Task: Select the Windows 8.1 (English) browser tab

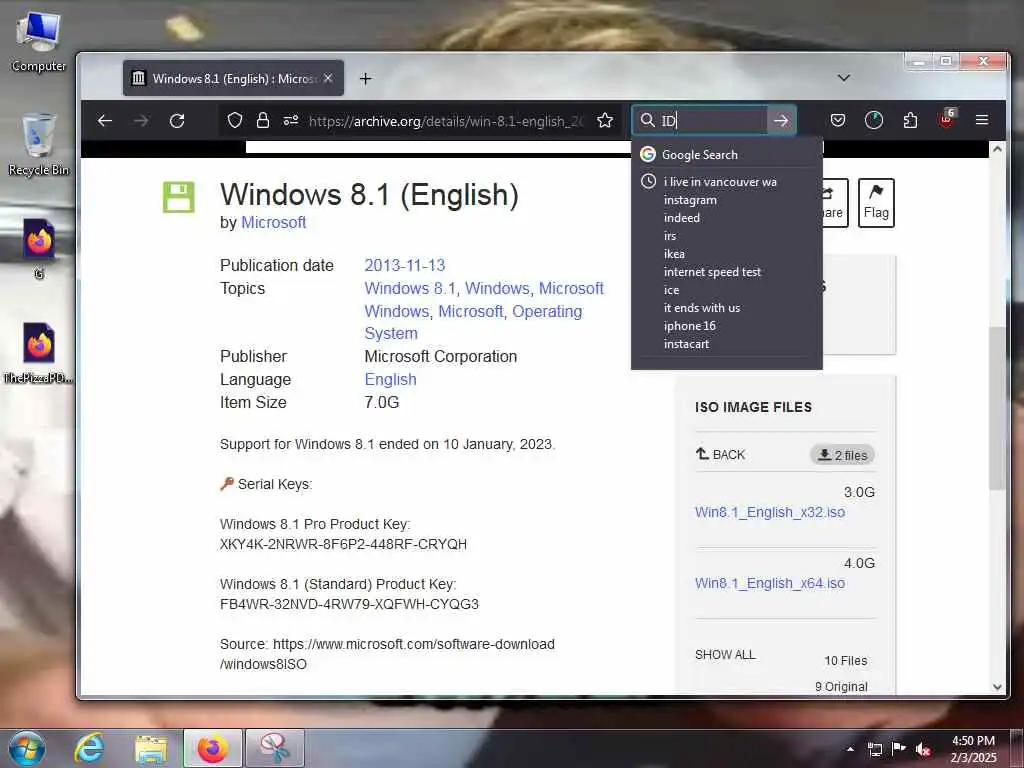Action: 233,78
